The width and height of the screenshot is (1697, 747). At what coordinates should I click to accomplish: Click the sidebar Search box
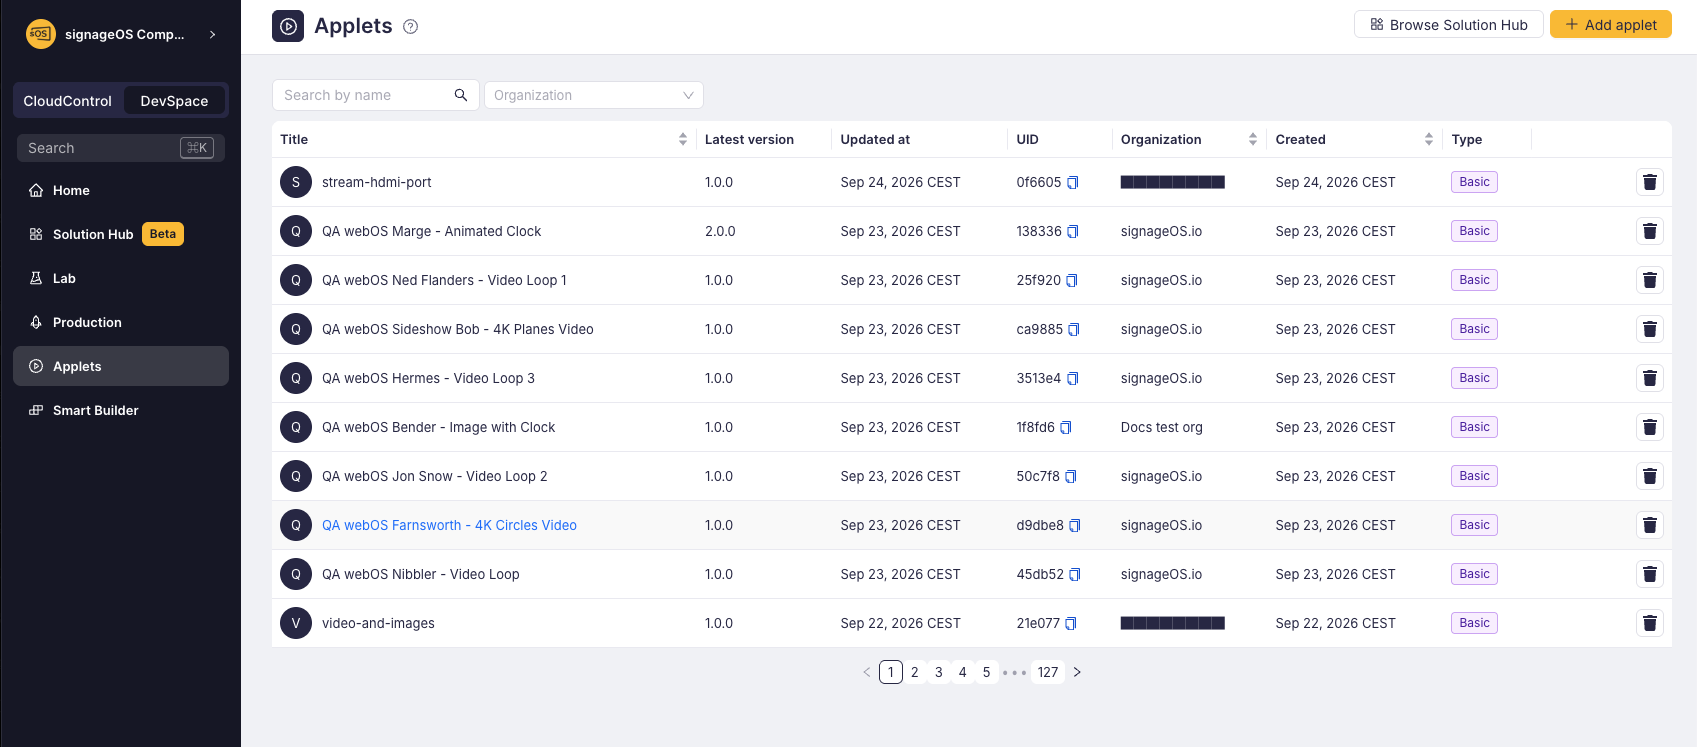click(x=121, y=148)
